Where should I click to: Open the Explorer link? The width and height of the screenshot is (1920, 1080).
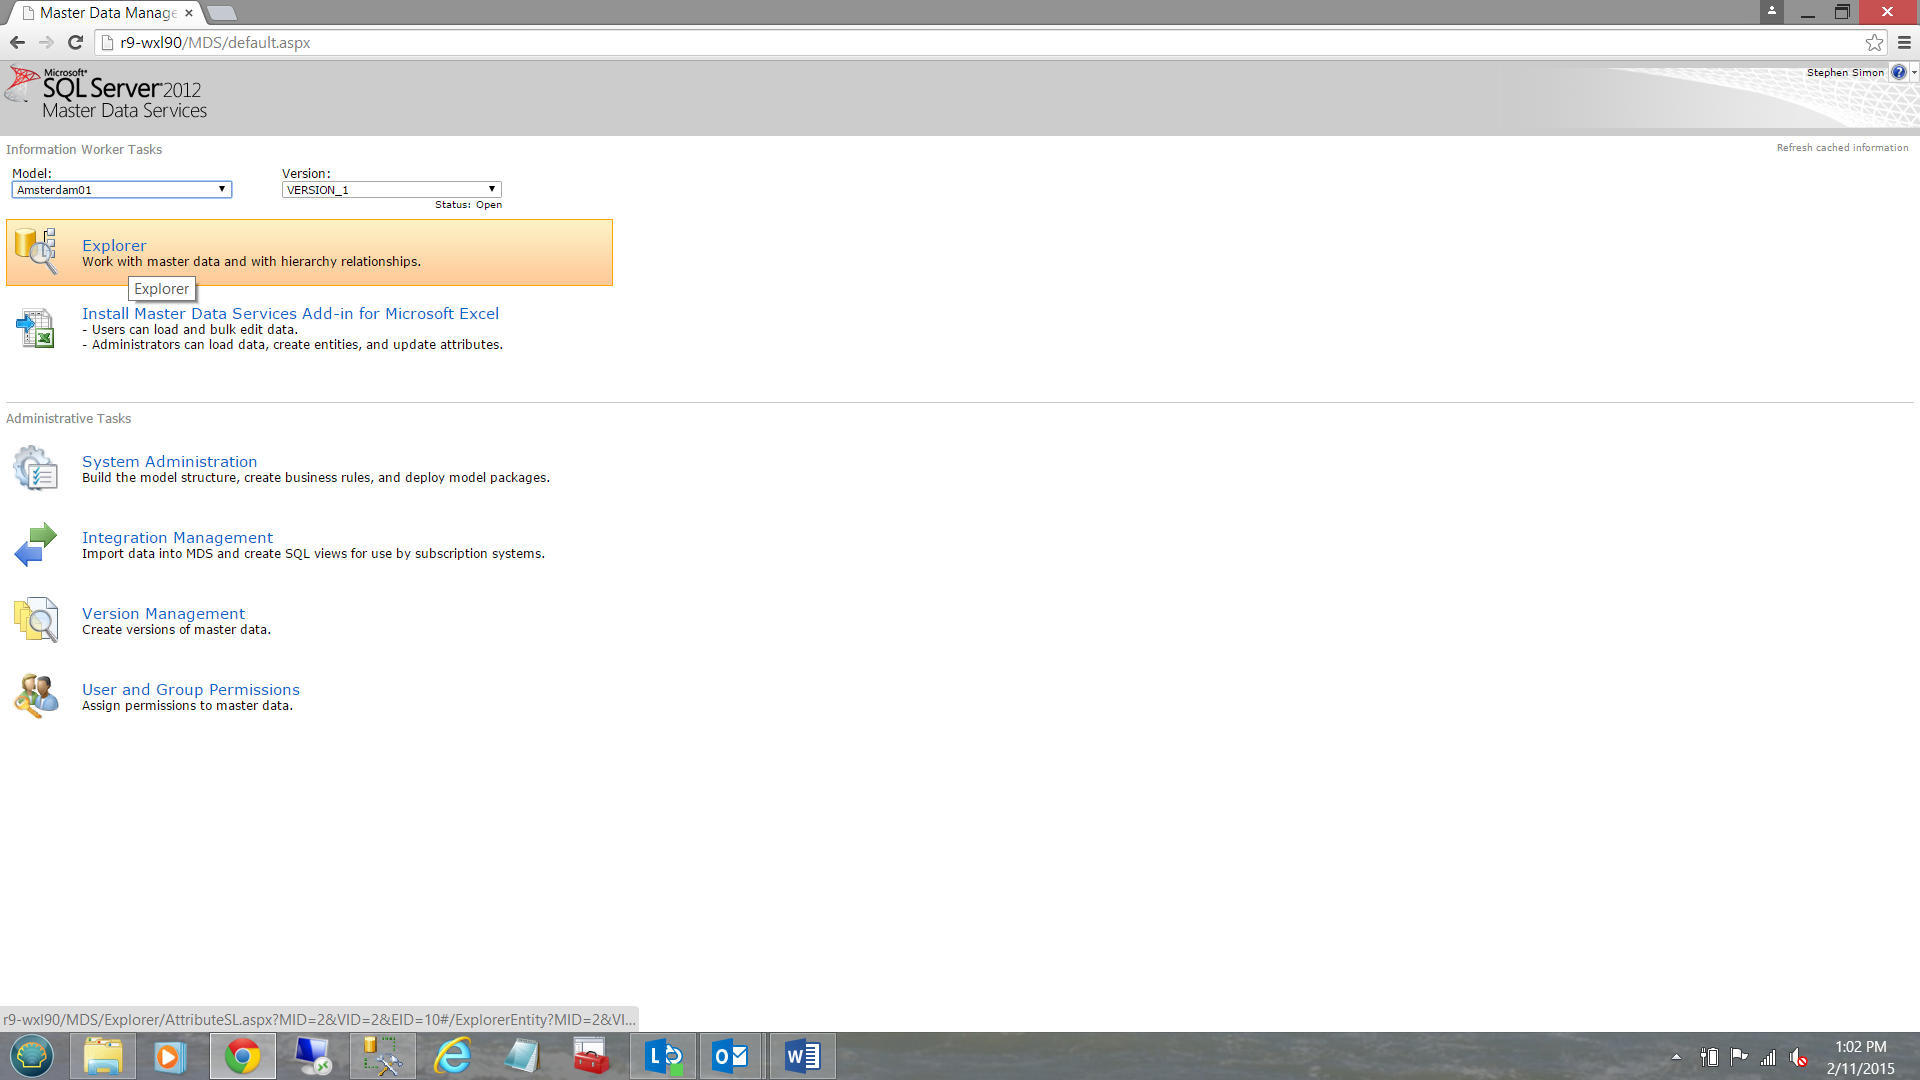114,245
